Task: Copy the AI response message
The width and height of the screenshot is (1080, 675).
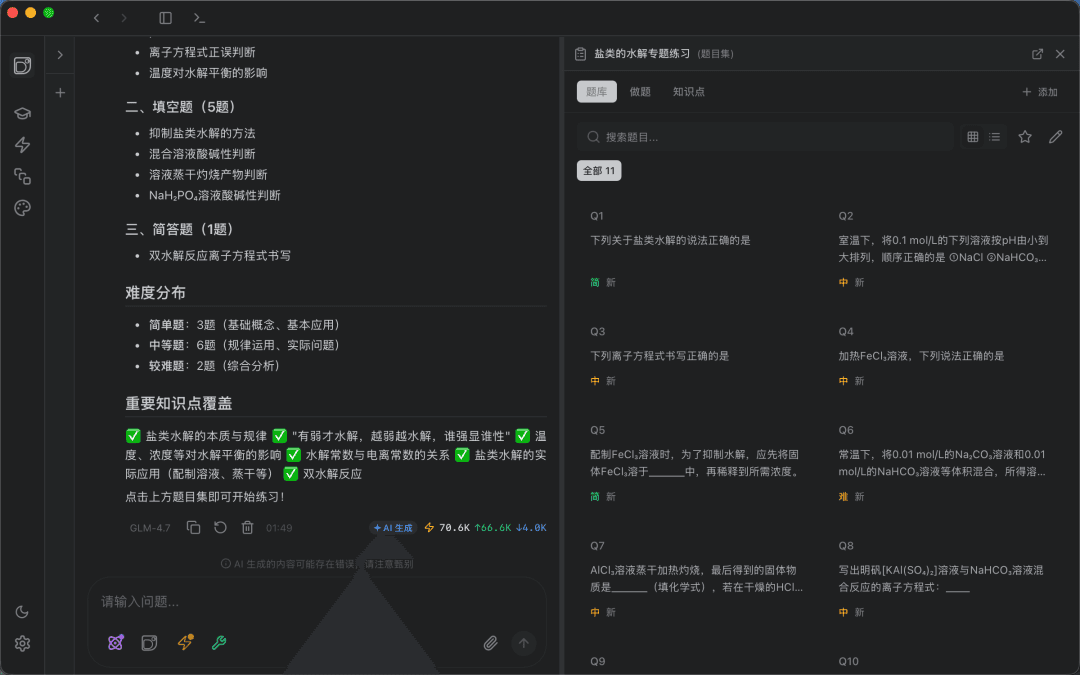Action: coord(194,528)
